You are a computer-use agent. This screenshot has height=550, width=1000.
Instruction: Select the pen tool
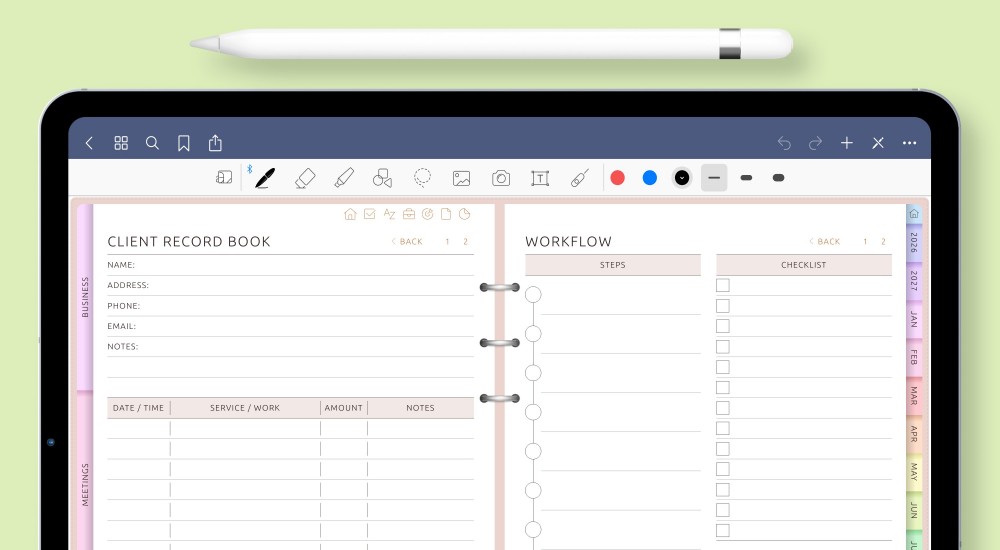click(x=264, y=178)
